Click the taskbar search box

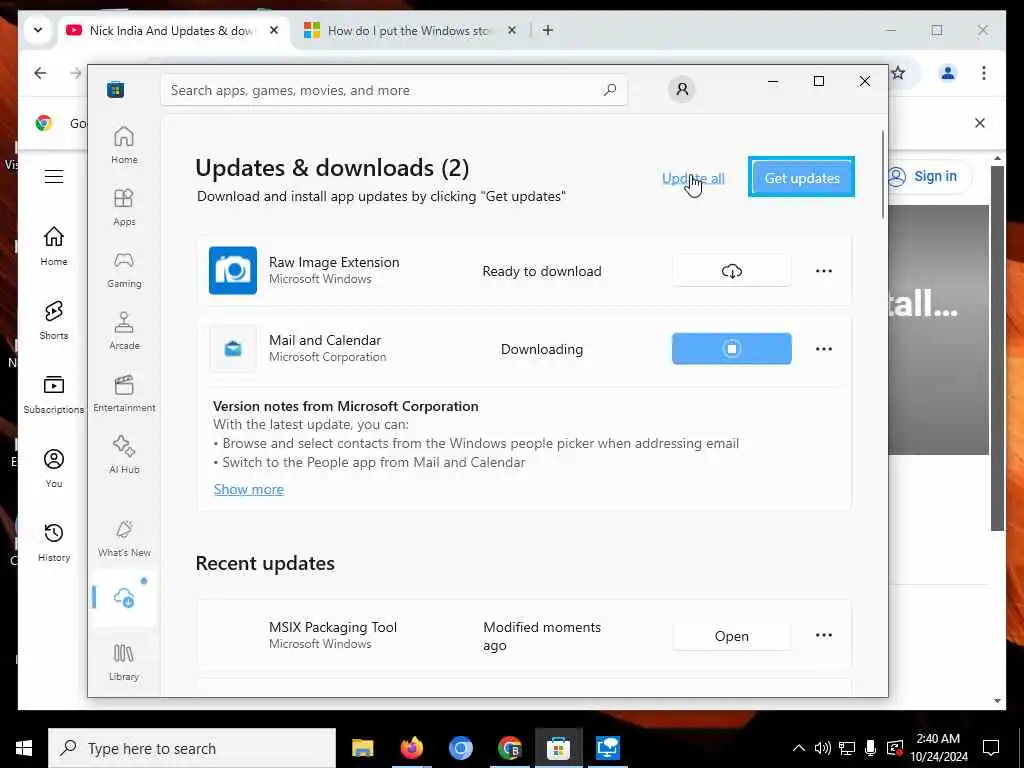[192, 748]
